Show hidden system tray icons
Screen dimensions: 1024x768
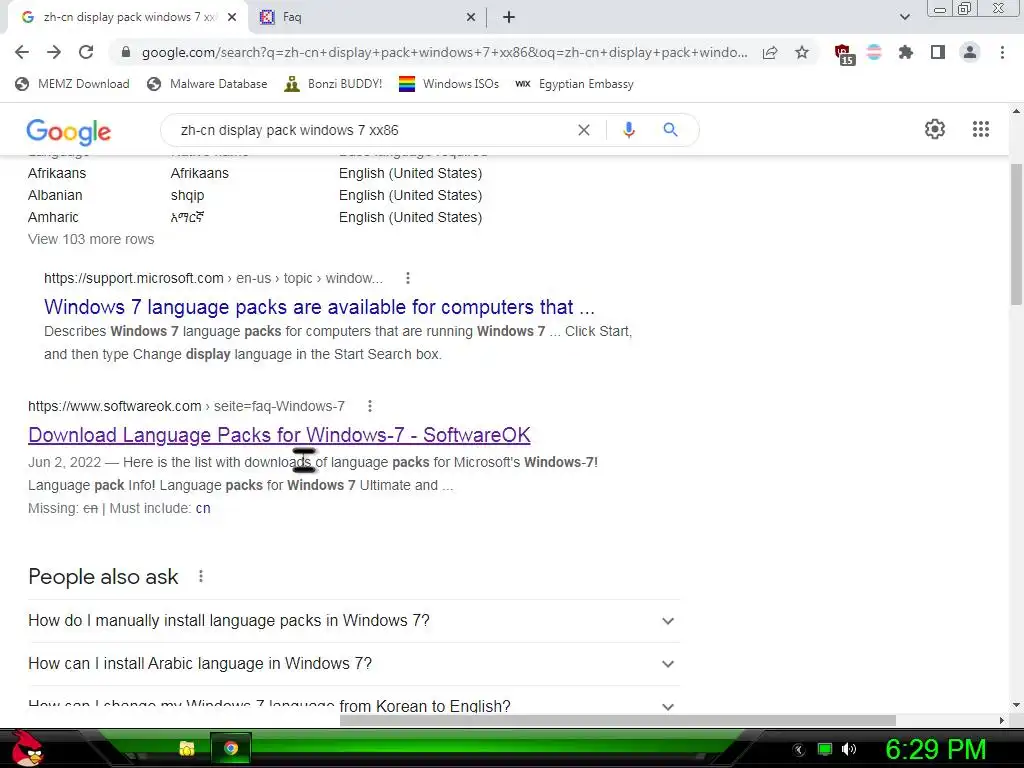coord(798,750)
